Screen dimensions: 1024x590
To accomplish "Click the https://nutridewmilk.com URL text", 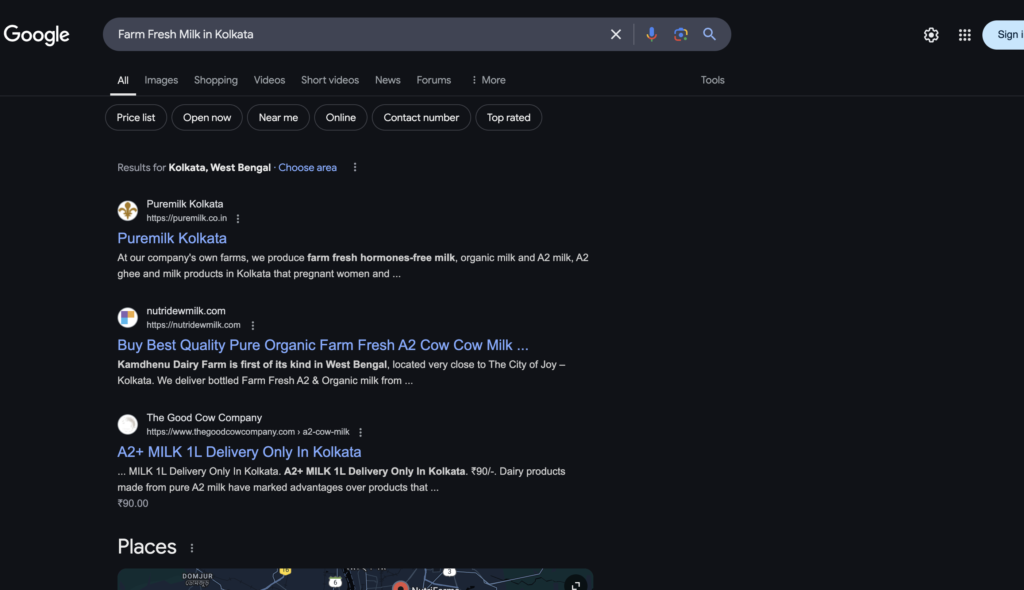I will coord(193,325).
